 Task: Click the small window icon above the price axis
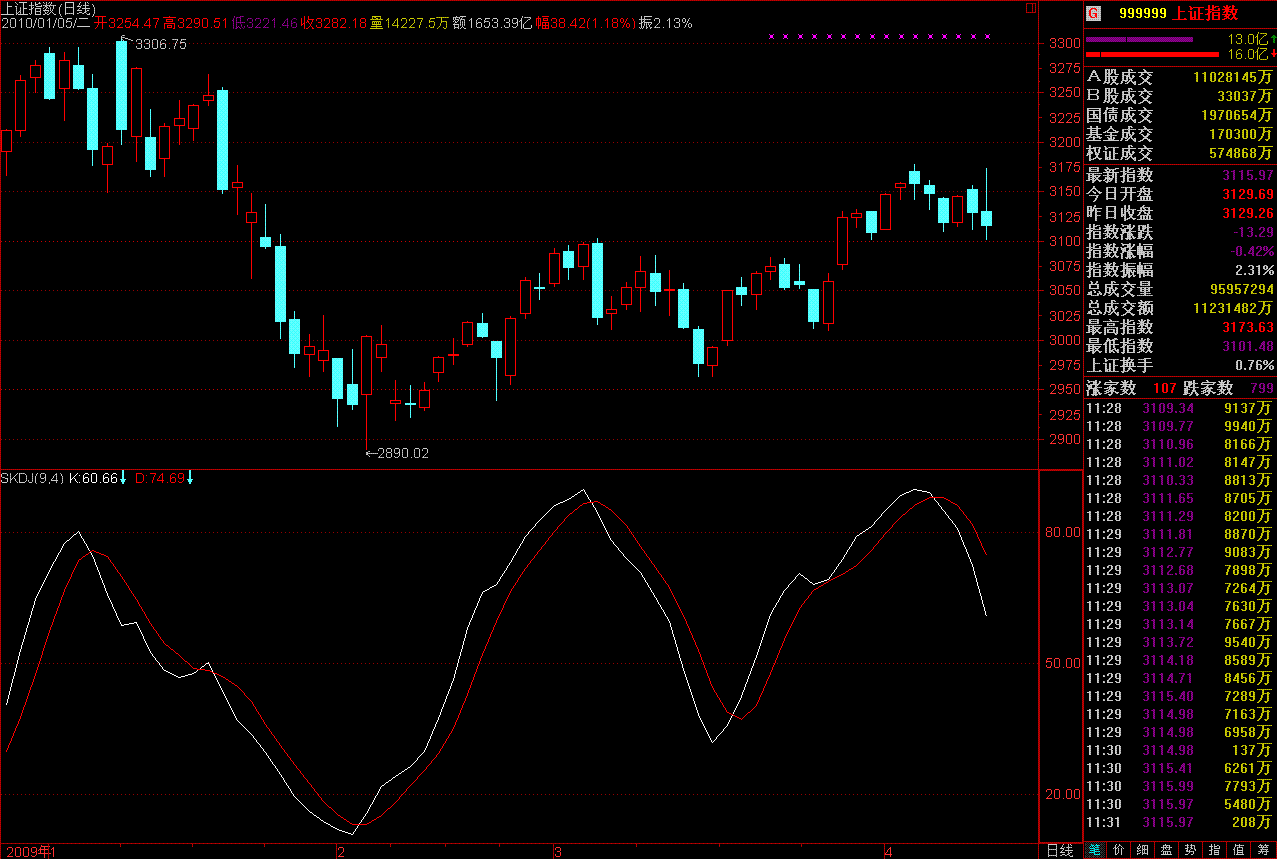pos(1031,7)
